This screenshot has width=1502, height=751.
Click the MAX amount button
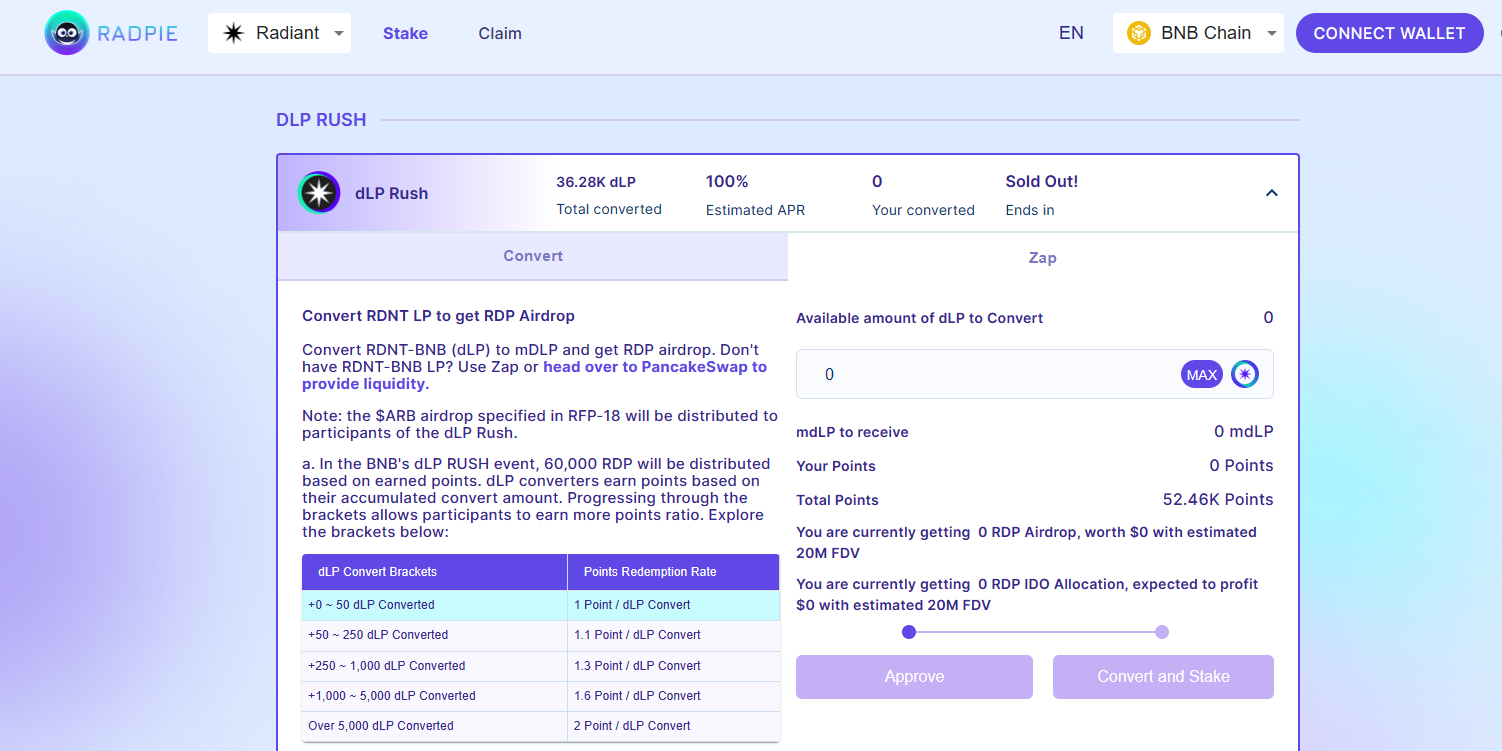1202,374
